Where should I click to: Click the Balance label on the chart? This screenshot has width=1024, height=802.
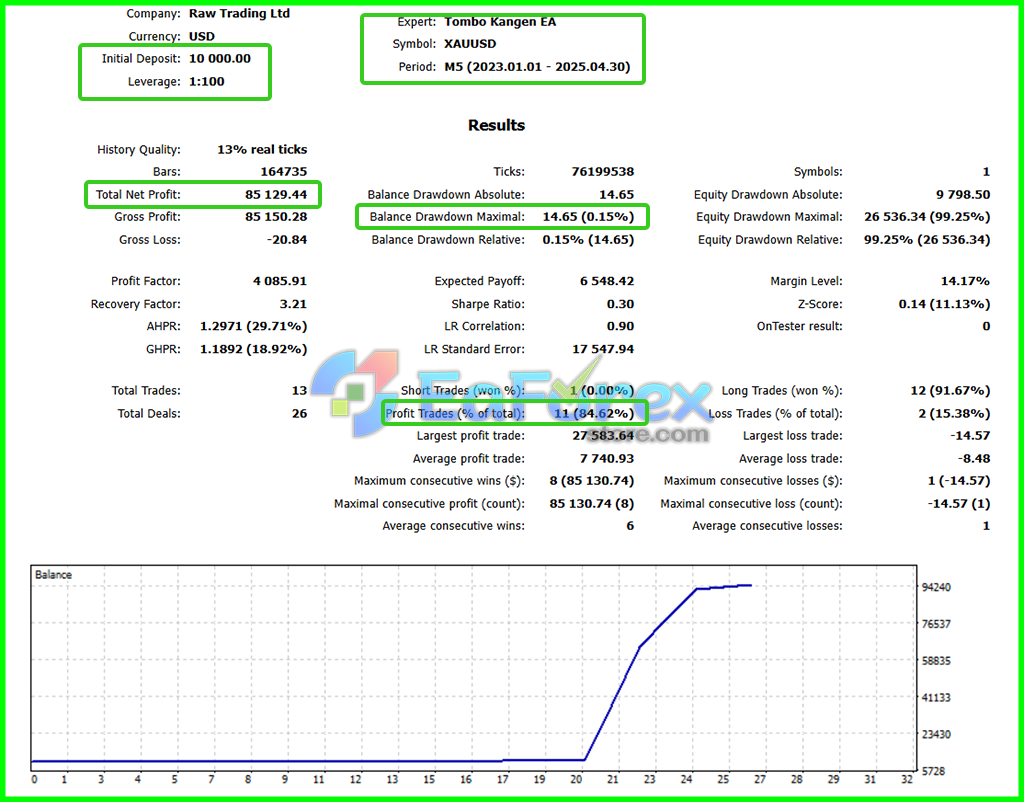54,575
